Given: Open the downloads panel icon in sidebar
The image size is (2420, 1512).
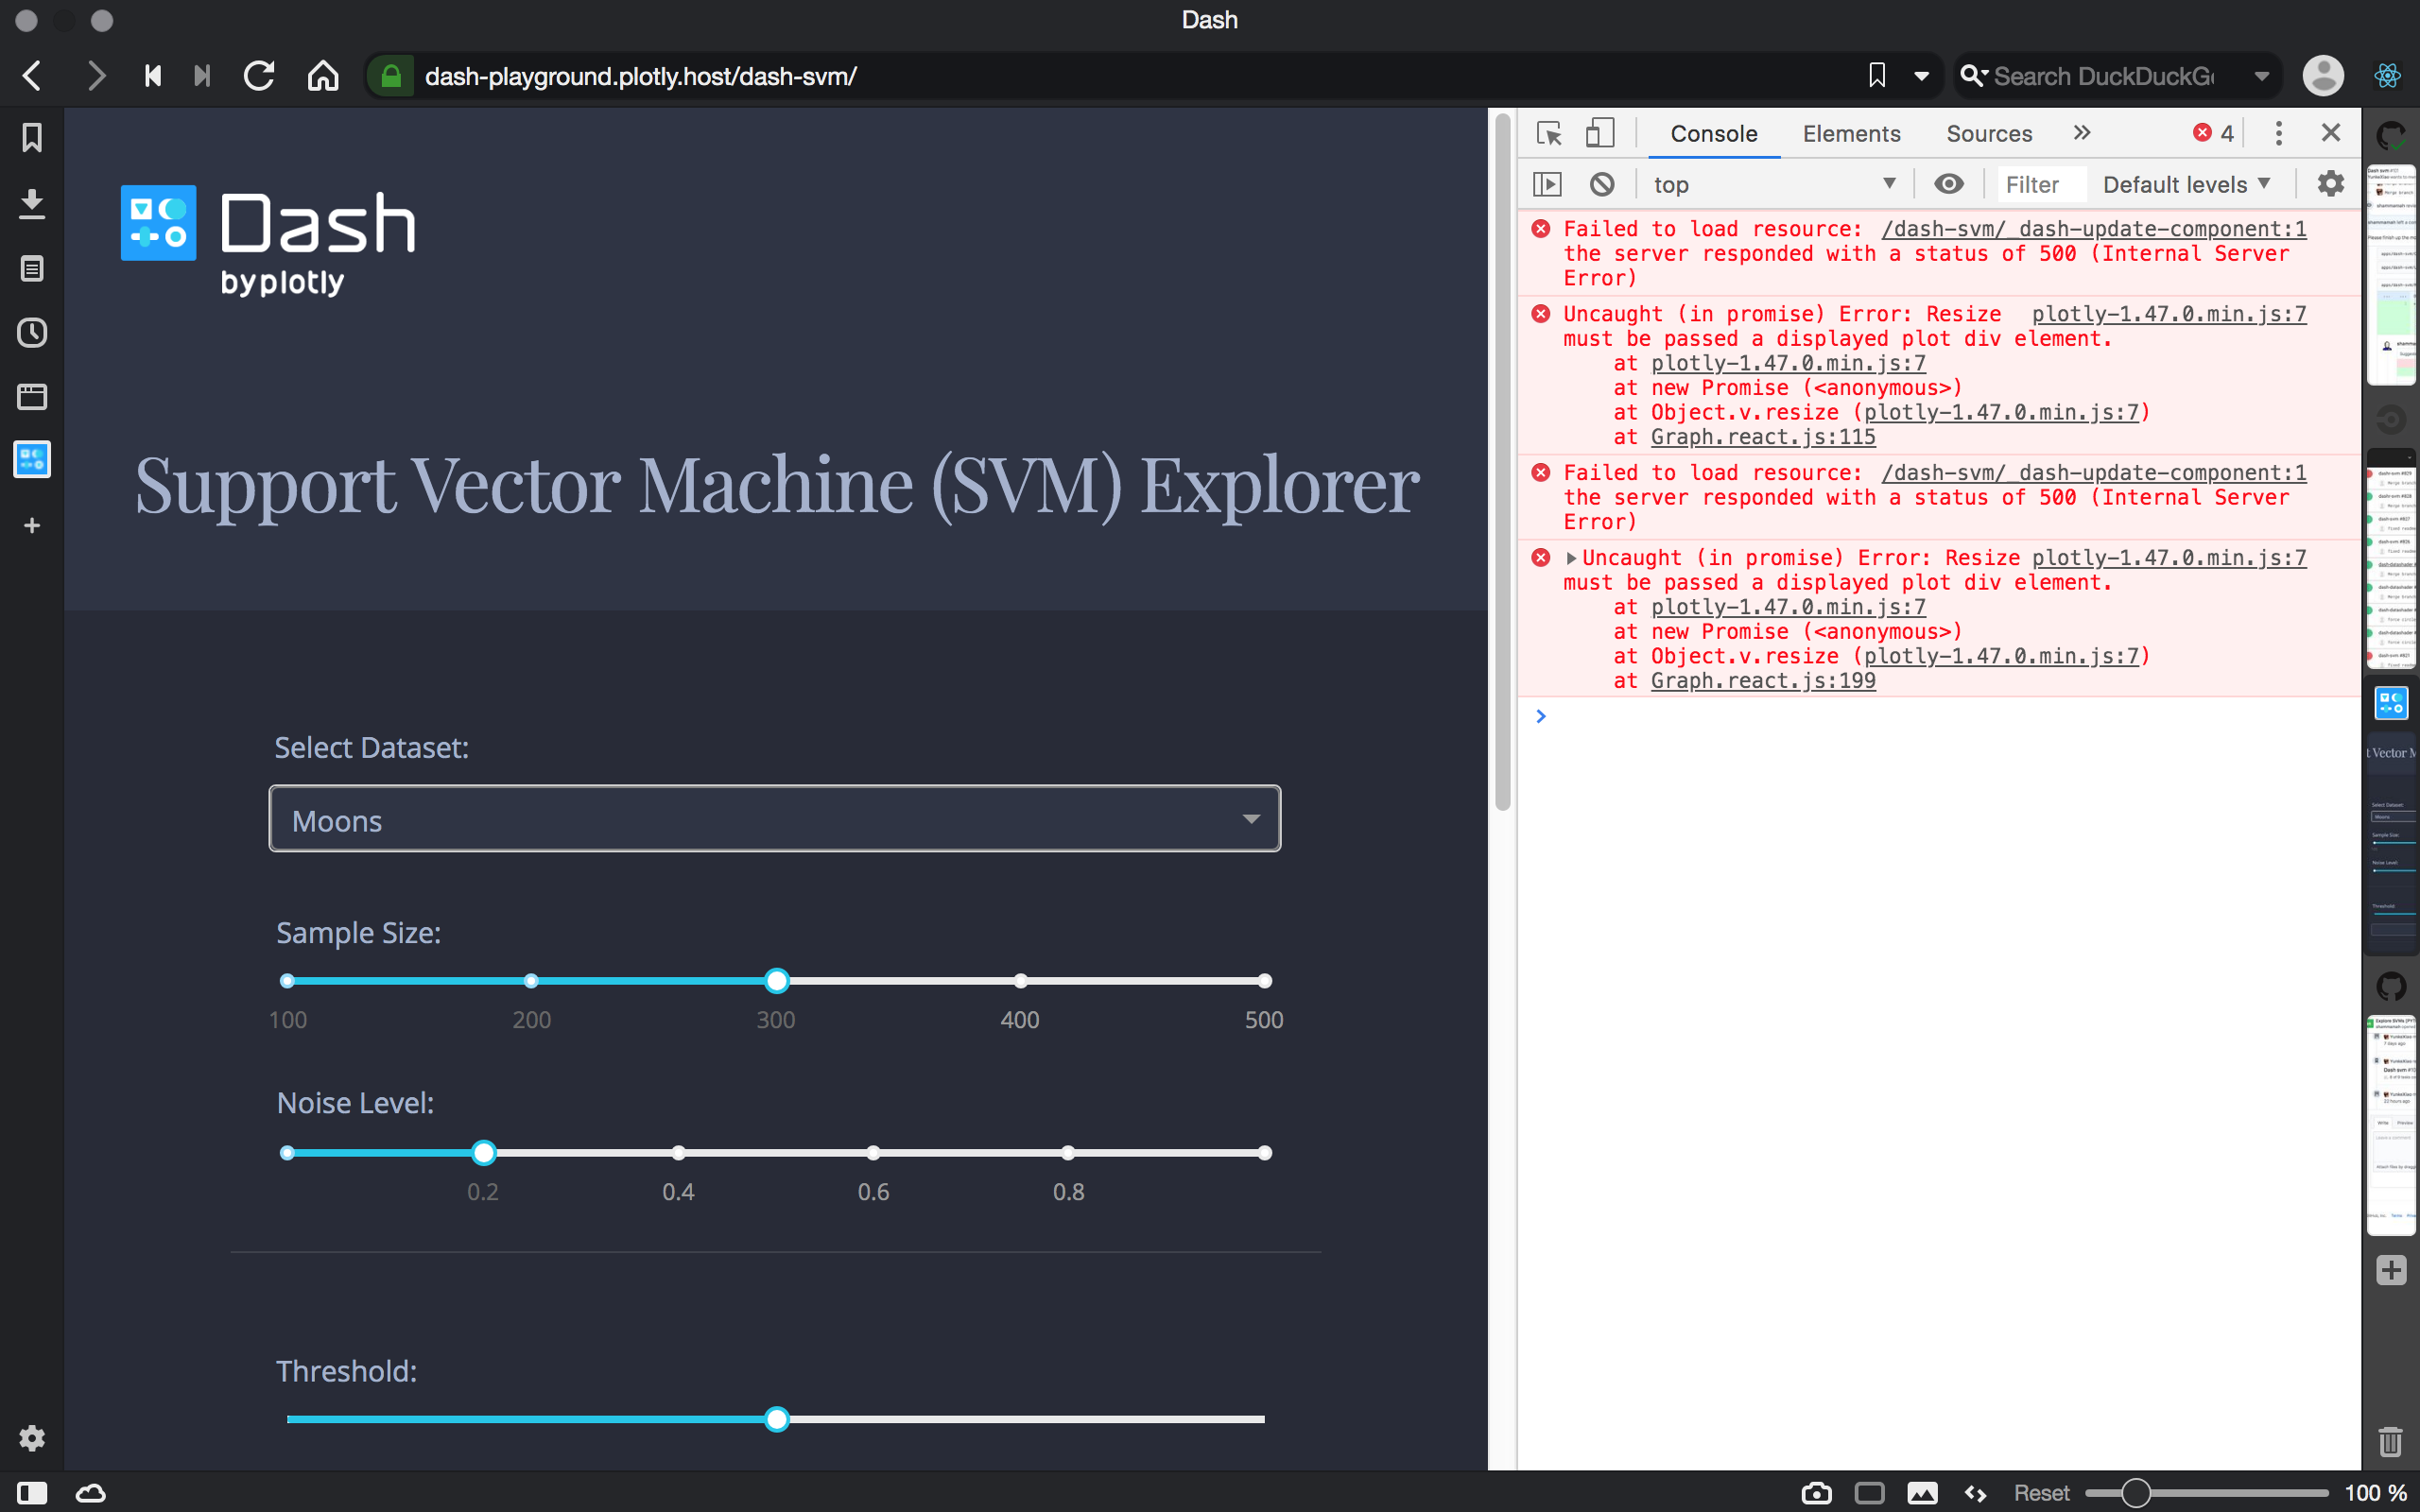Looking at the screenshot, I should [32, 203].
